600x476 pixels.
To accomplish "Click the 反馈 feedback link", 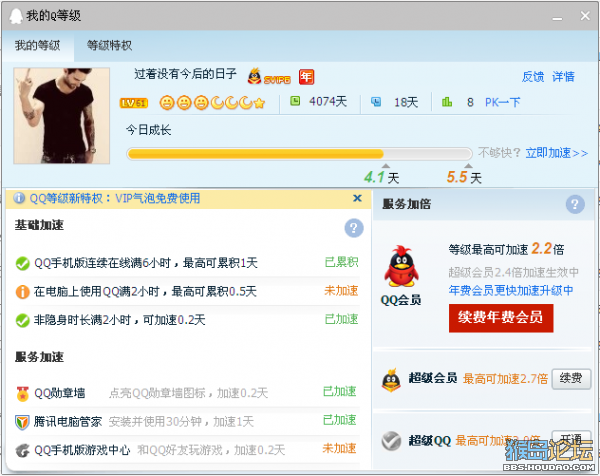I will (x=533, y=77).
